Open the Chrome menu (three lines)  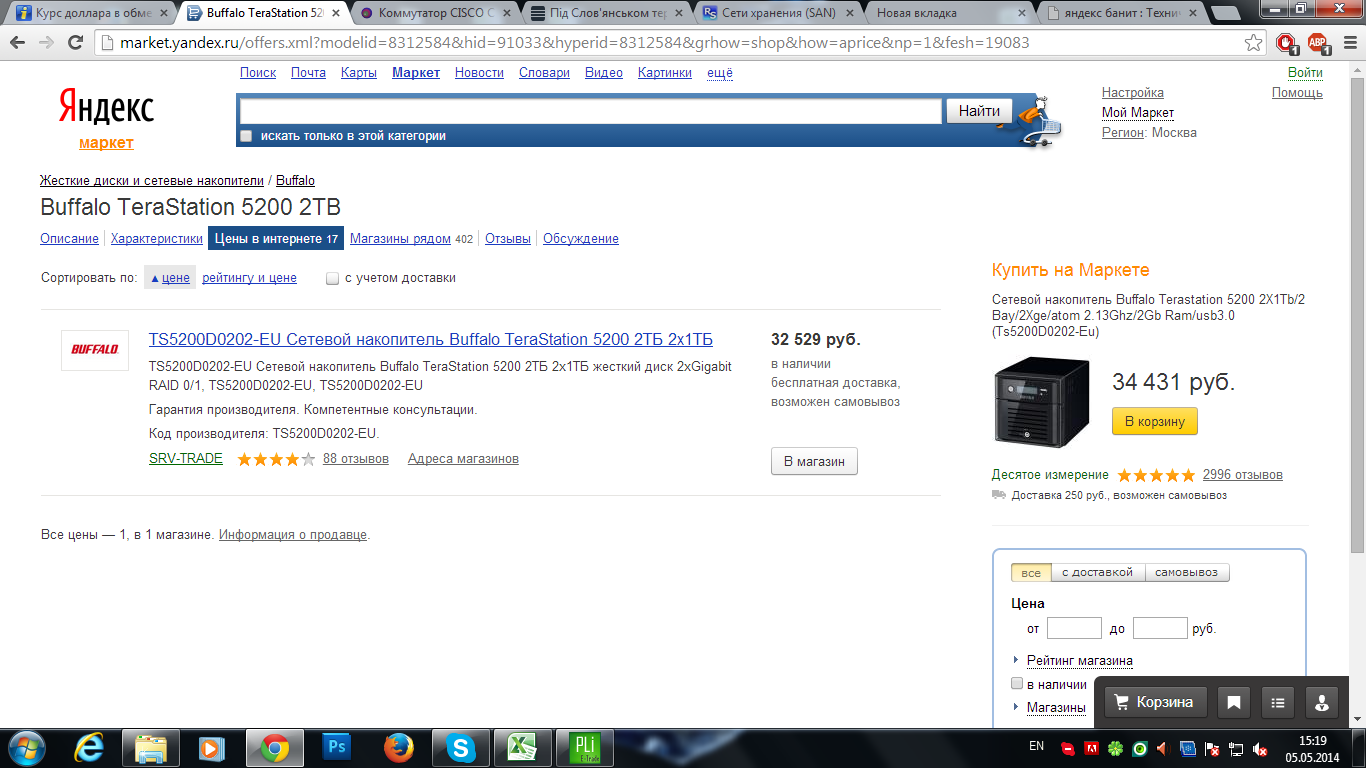point(1348,43)
